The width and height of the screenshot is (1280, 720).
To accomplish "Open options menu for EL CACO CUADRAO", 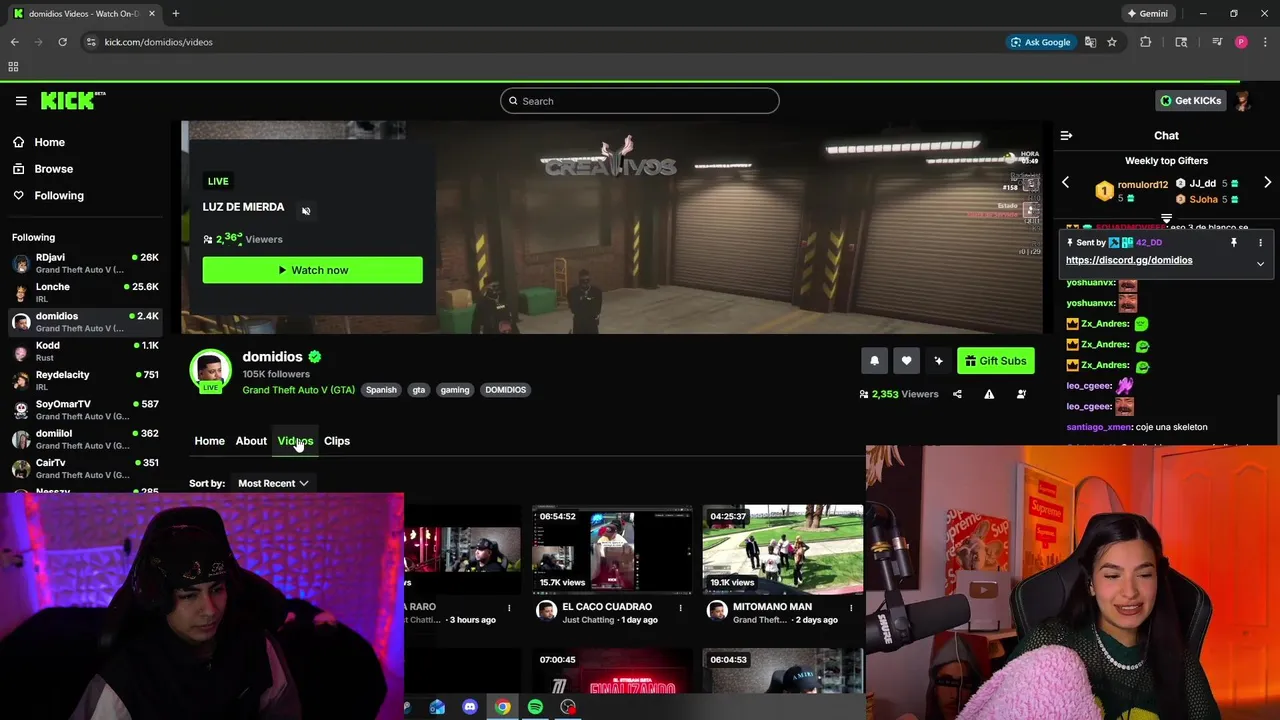I will pyautogui.click(x=681, y=607).
